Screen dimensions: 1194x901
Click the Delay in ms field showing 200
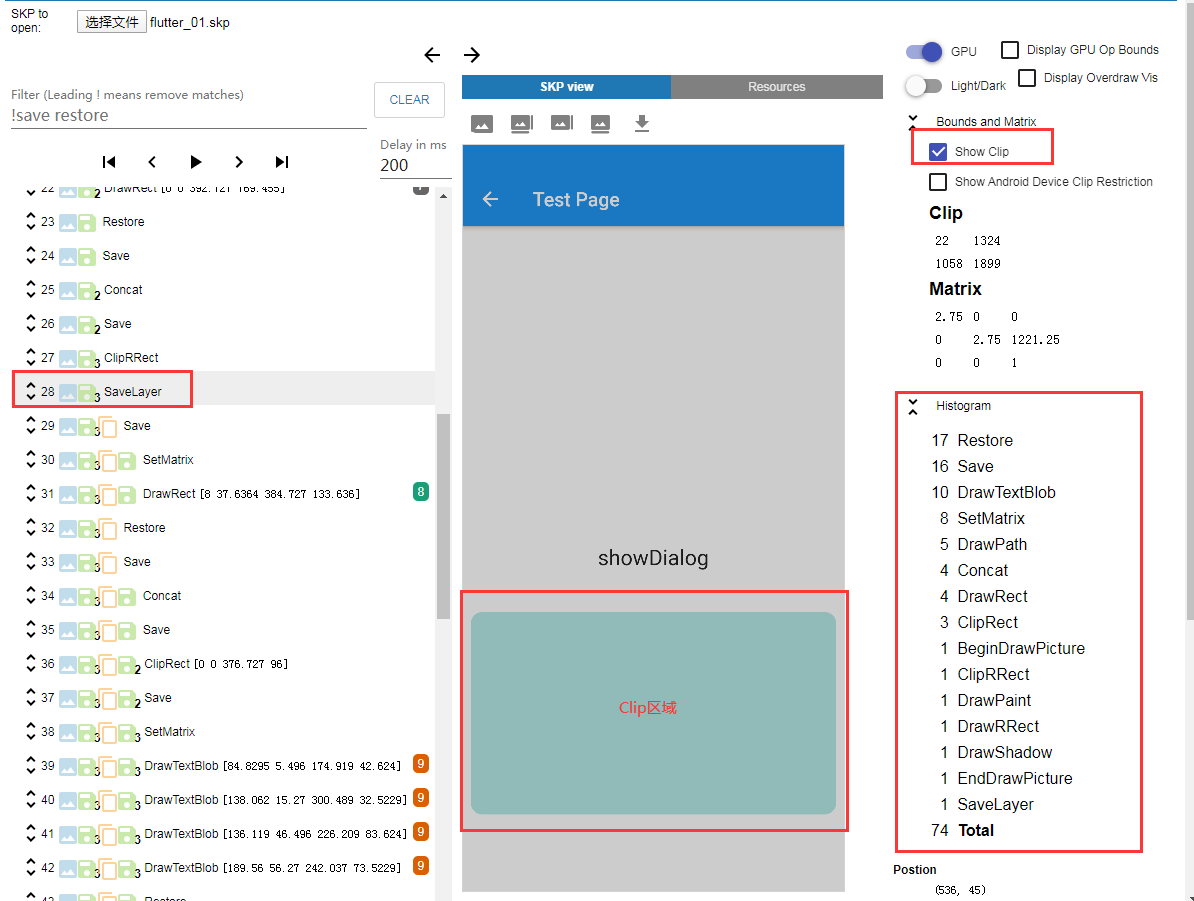click(415, 165)
